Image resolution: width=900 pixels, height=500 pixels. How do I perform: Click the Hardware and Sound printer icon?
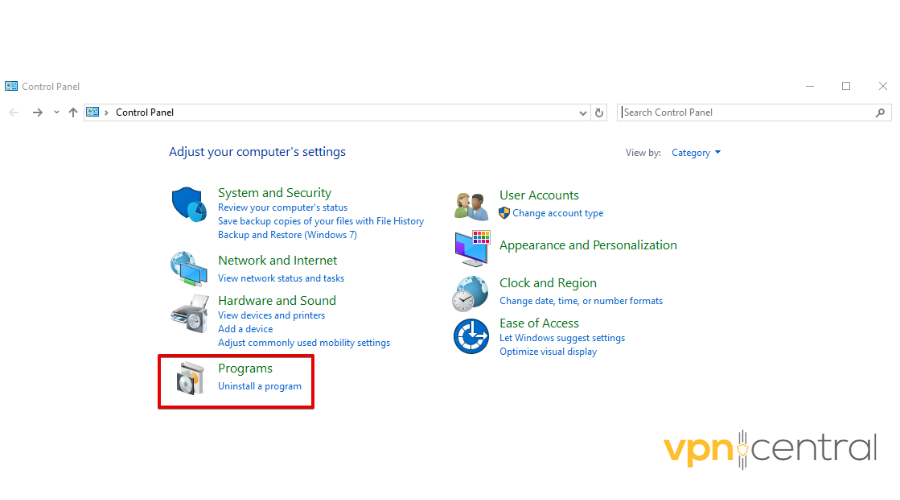(189, 314)
